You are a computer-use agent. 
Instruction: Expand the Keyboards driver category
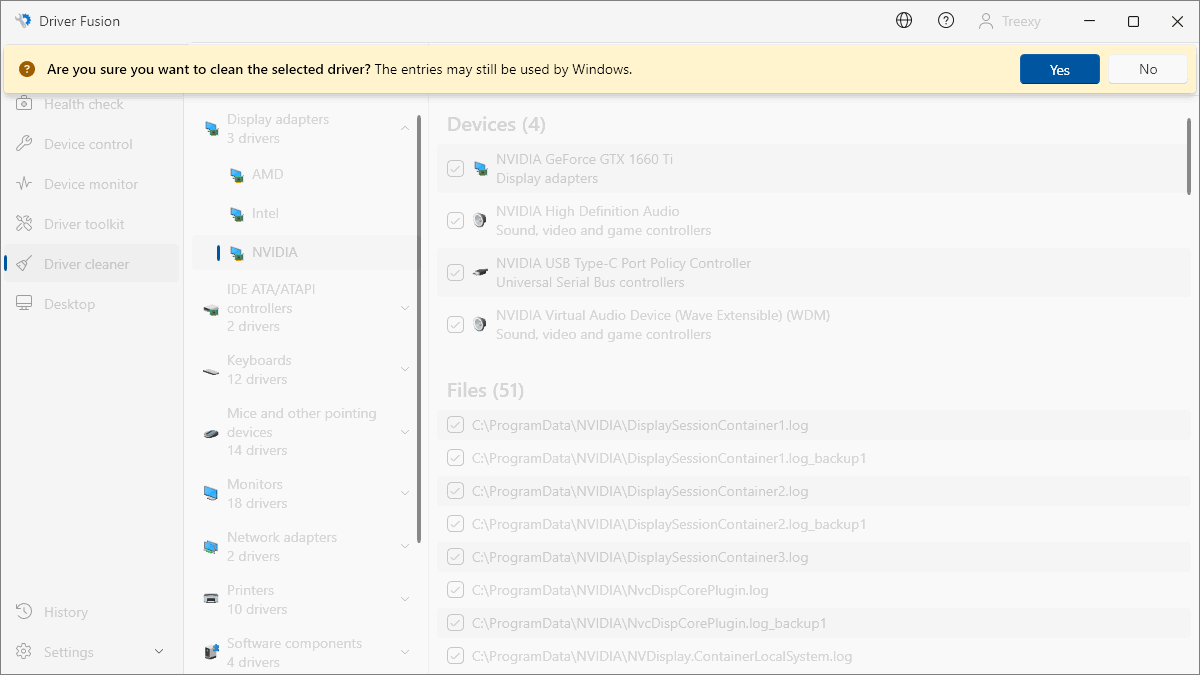405,369
